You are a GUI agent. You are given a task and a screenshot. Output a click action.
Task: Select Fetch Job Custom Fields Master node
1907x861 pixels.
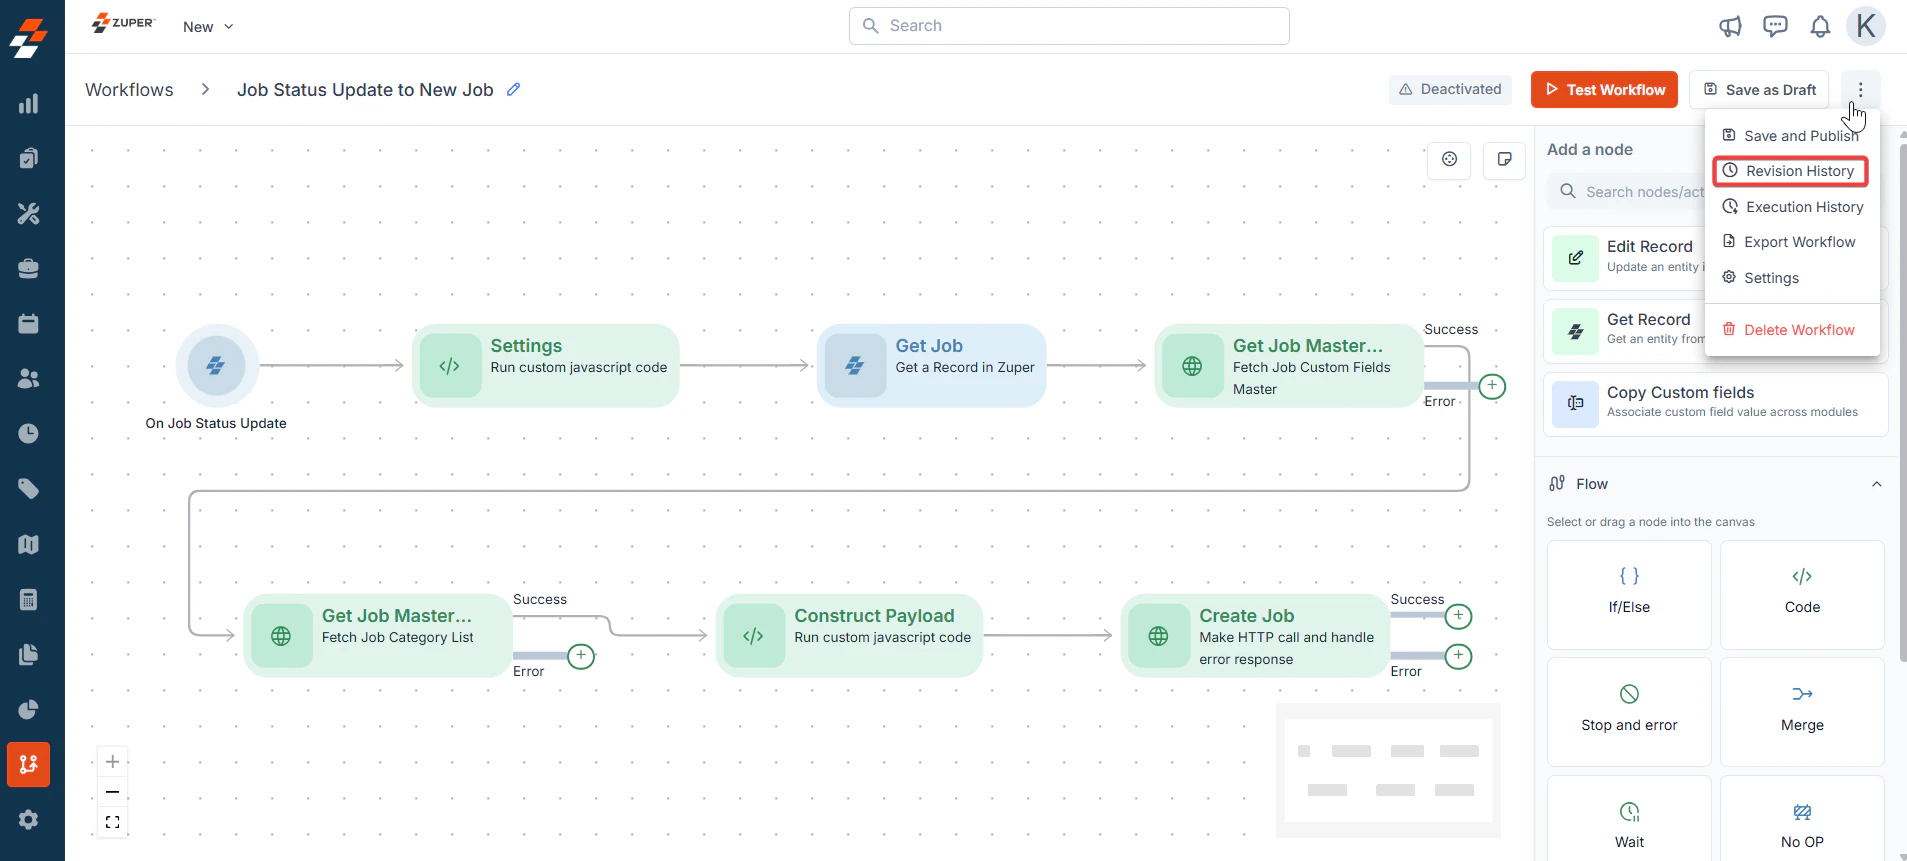pyautogui.click(x=1289, y=366)
